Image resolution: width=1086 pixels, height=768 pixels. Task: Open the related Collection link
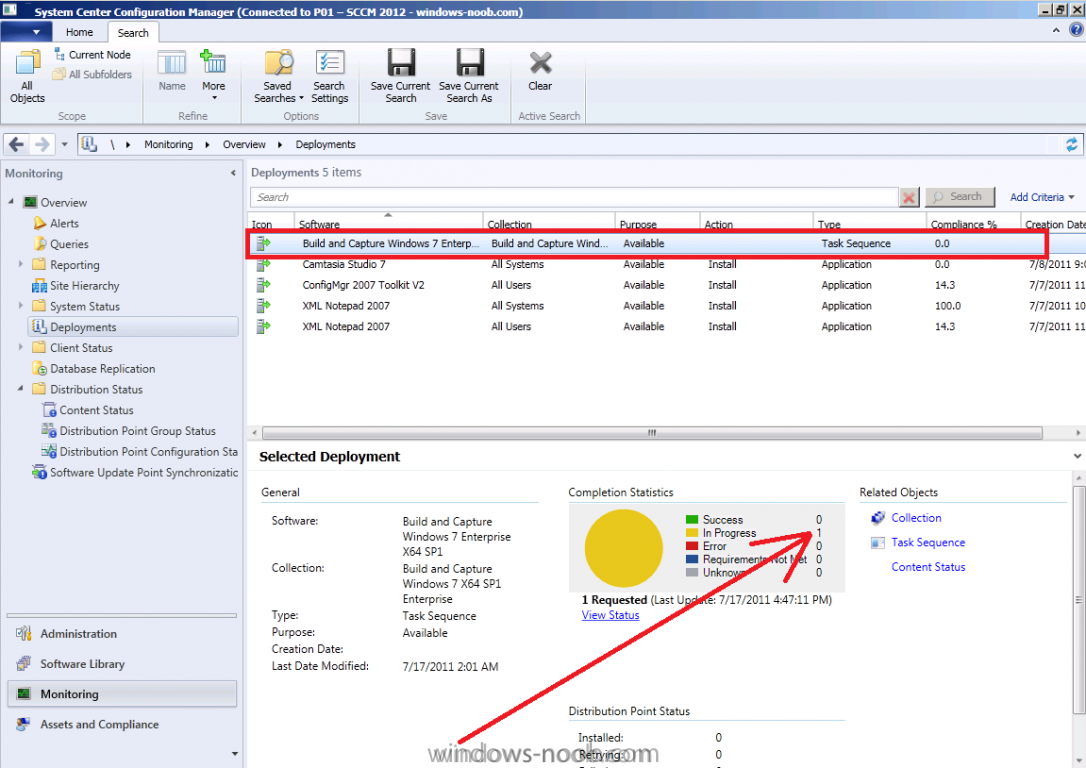pos(916,518)
